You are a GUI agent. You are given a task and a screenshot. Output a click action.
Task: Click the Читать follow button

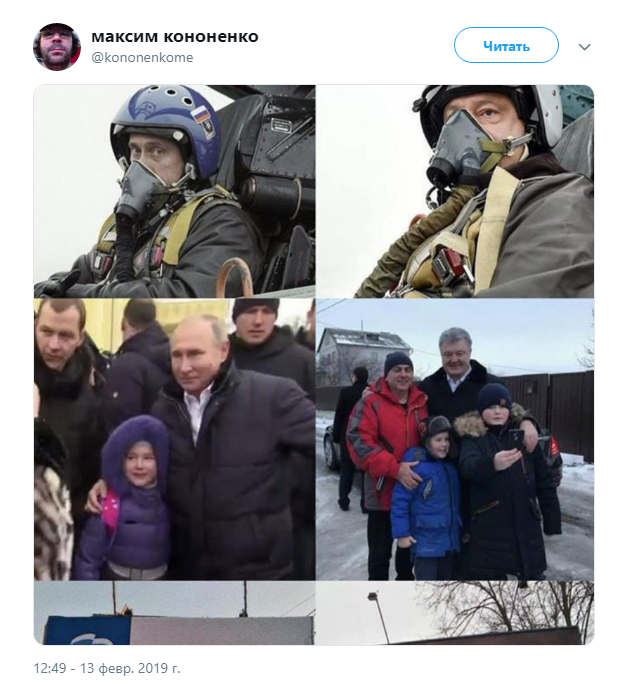[x=506, y=45]
